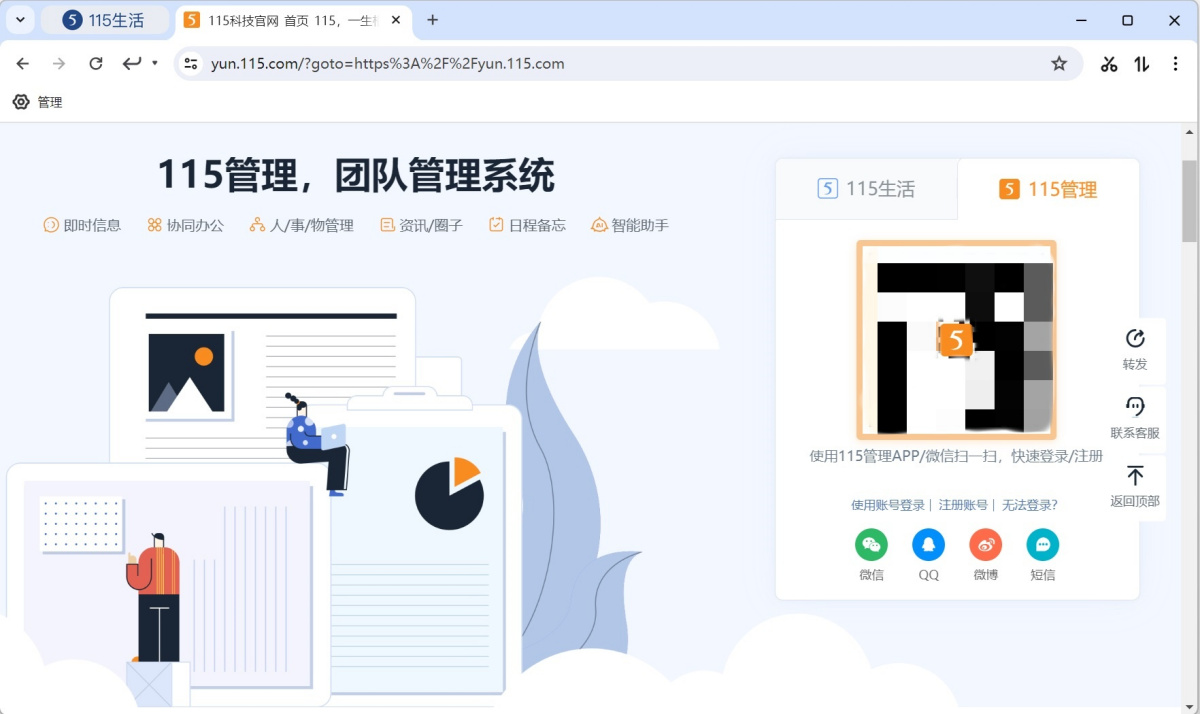Bookmark this page with star icon
This screenshot has width=1200, height=714.
(x=1059, y=64)
